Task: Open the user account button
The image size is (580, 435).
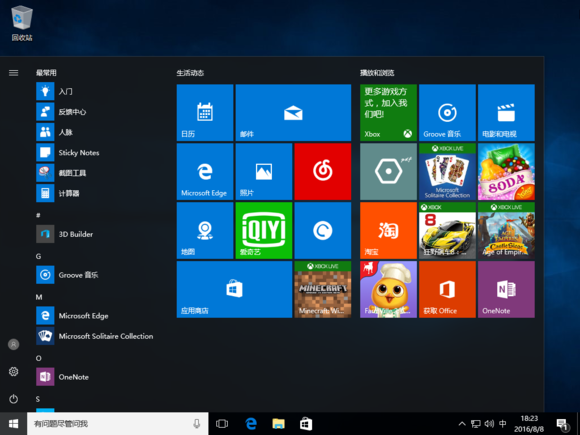Action: pos(14,344)
